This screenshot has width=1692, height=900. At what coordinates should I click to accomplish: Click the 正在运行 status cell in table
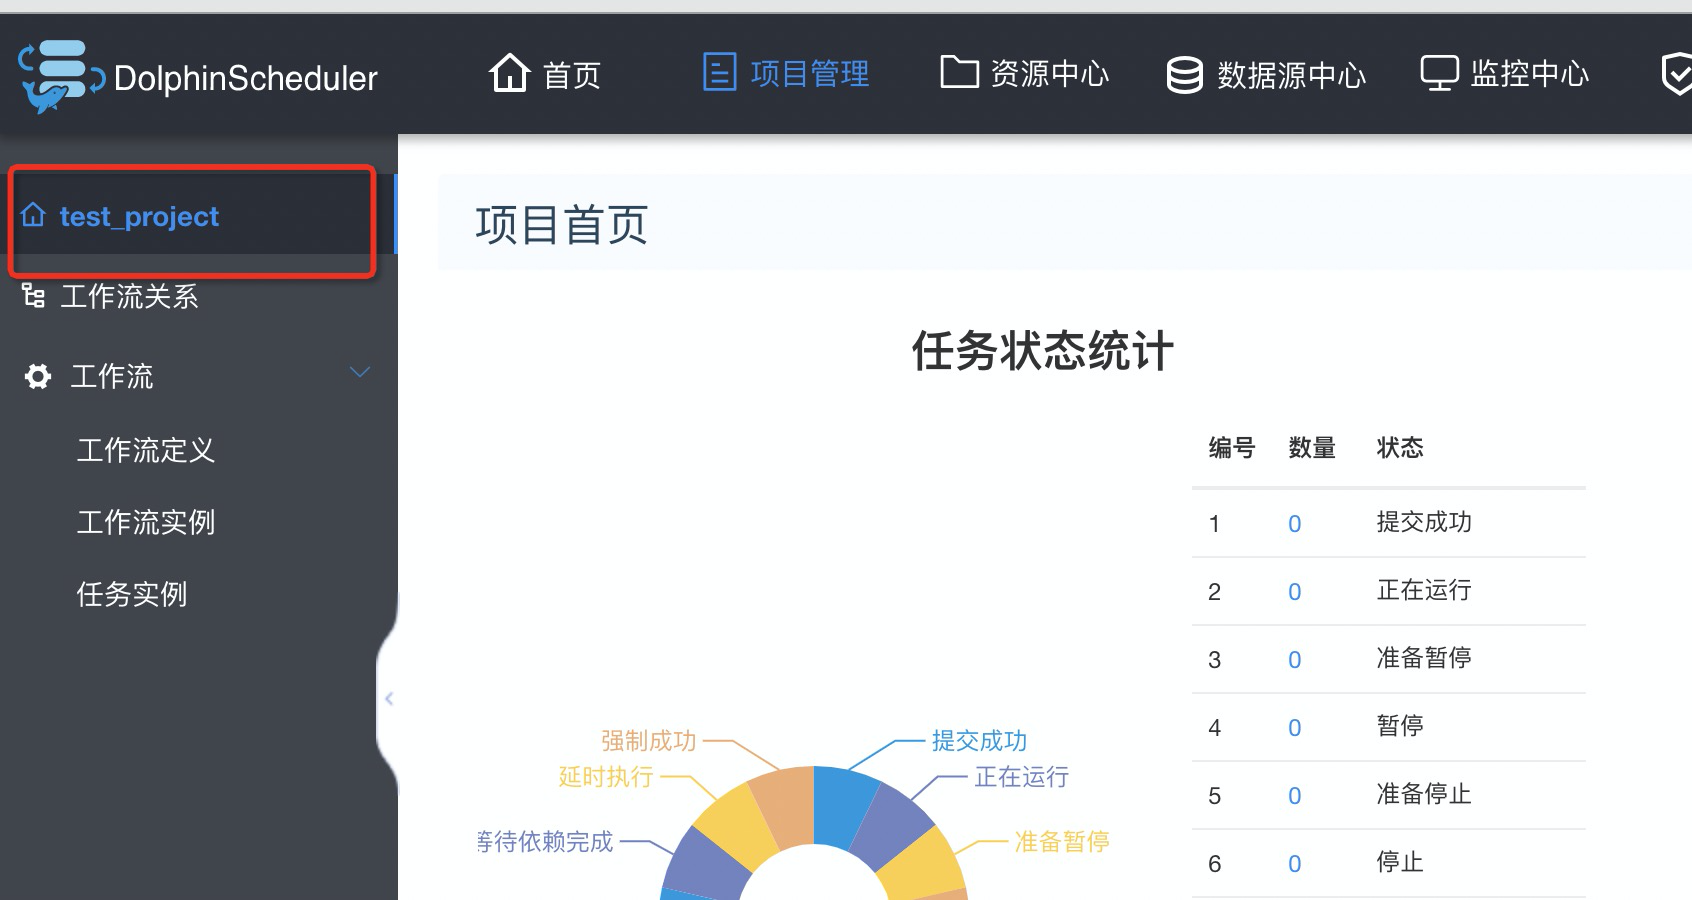pos(1424,590)
